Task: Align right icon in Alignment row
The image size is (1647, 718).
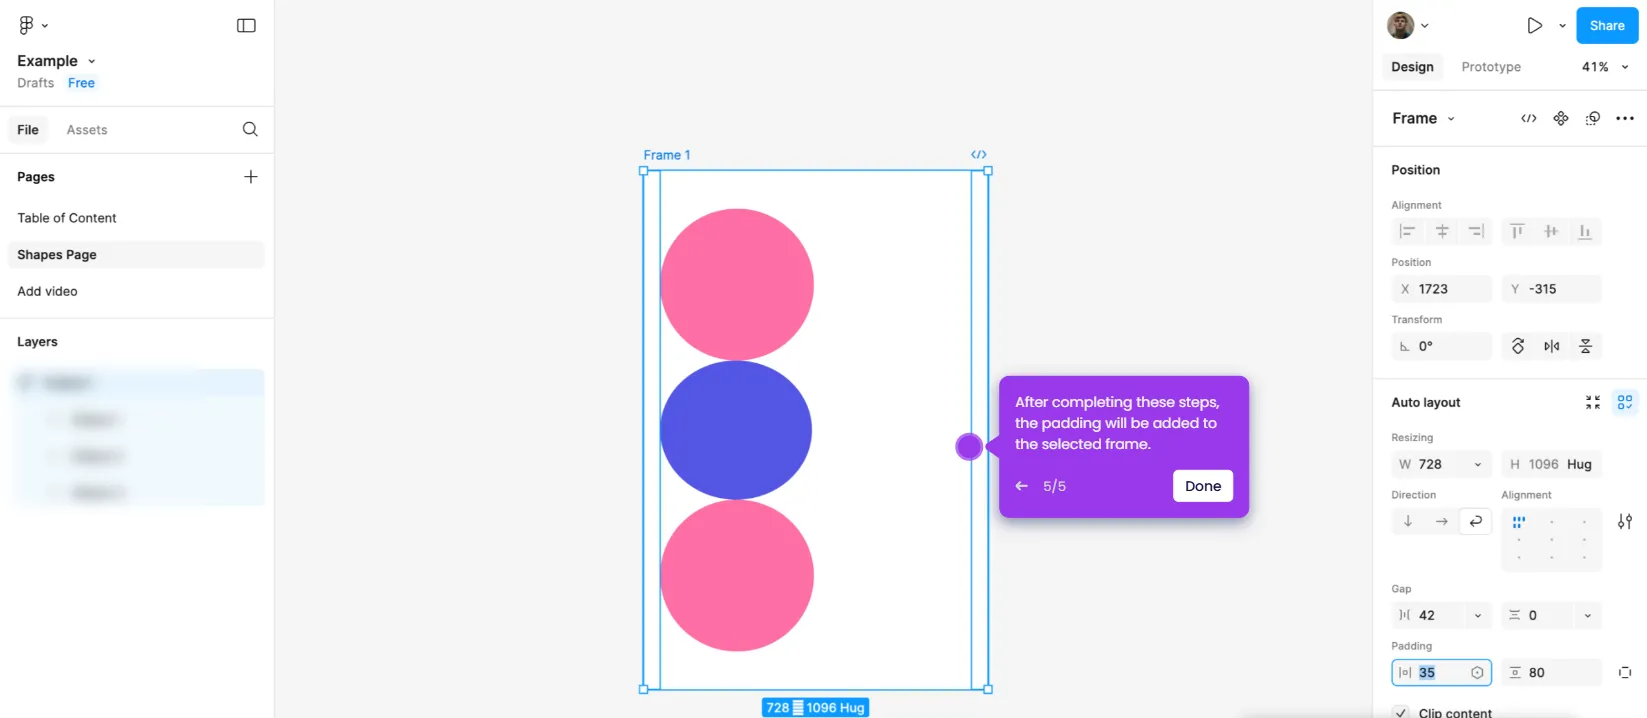Action: (x=1476, y=231)
